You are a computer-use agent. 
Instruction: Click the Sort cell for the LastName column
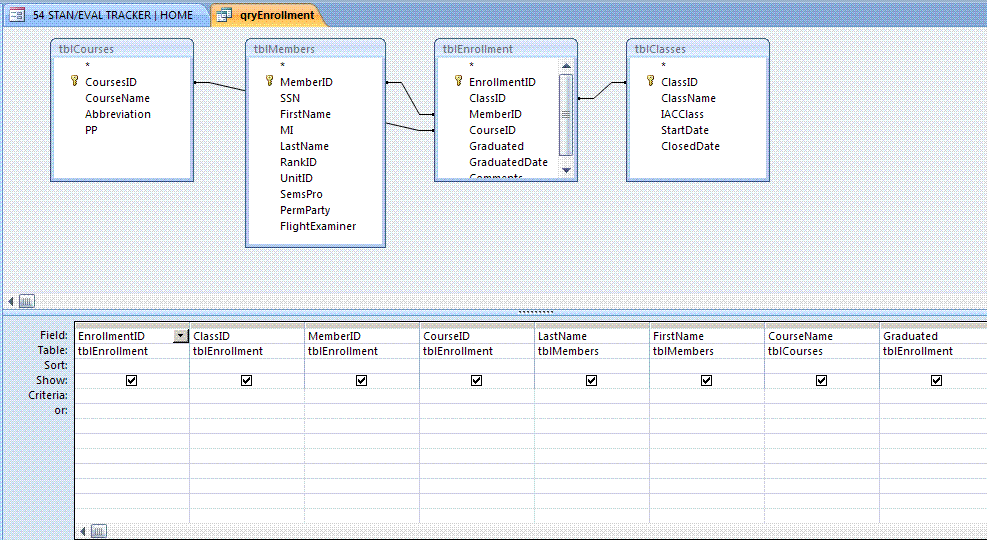point(591,366)
